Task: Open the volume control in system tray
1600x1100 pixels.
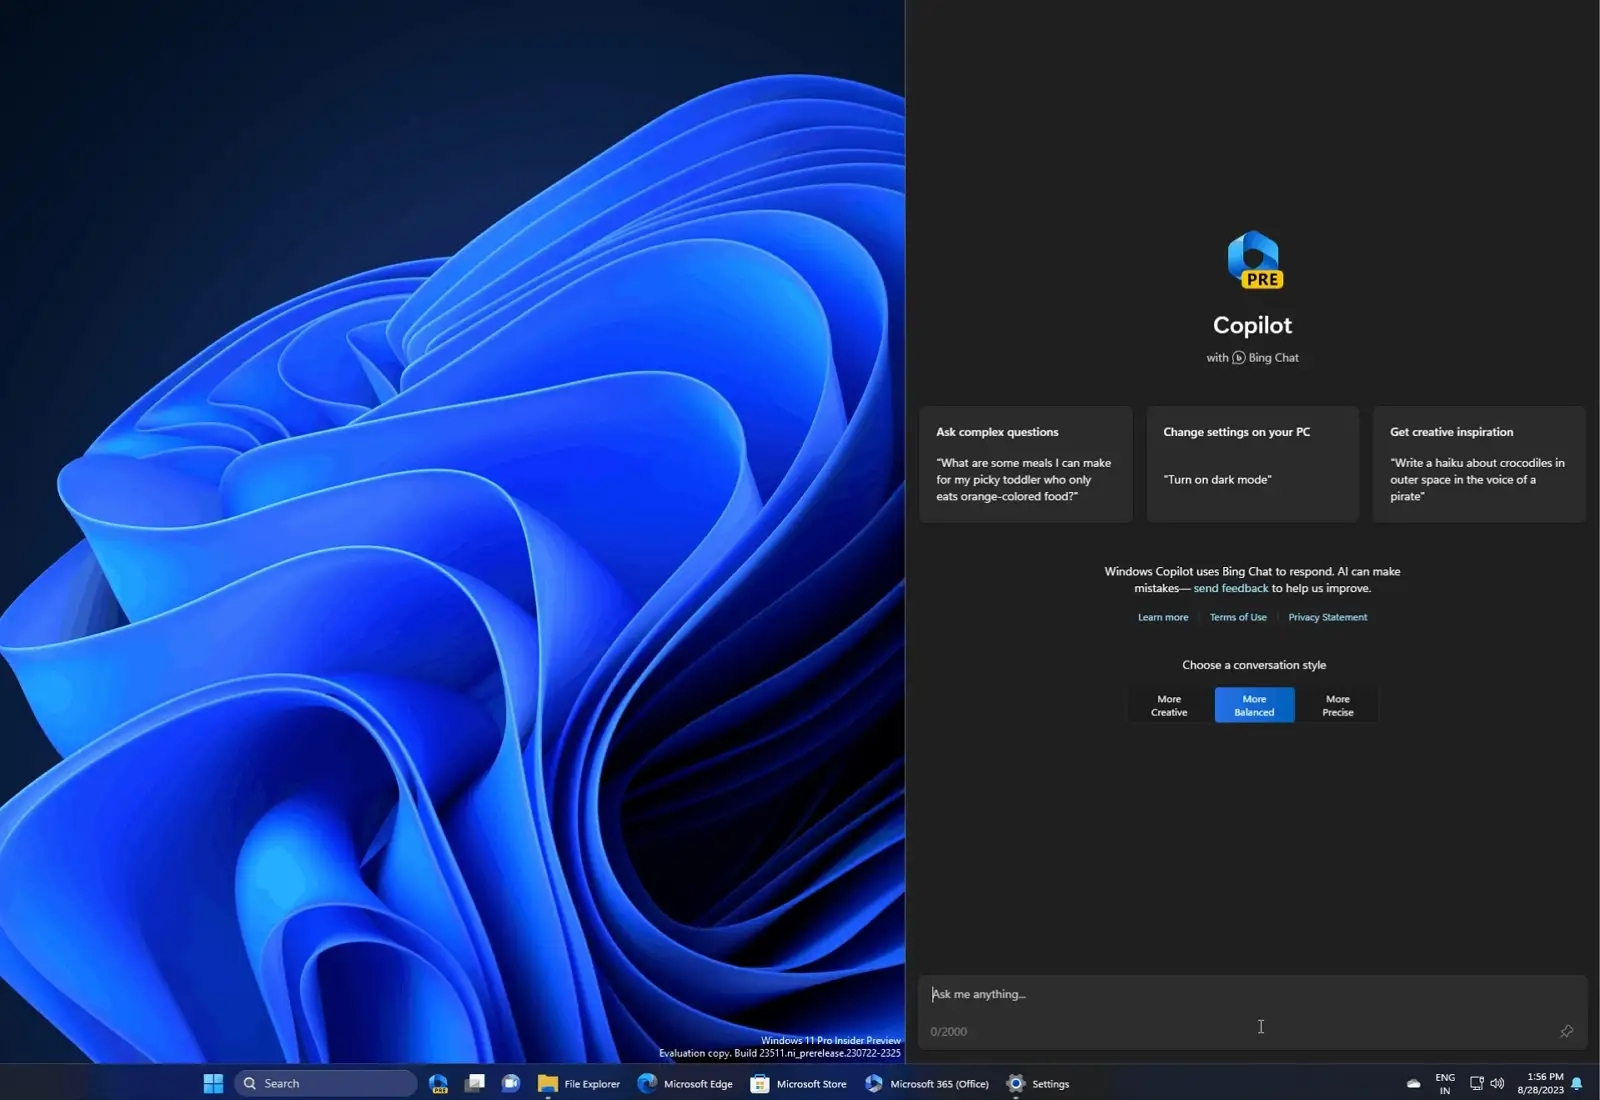Action: click(1498, 1082)
